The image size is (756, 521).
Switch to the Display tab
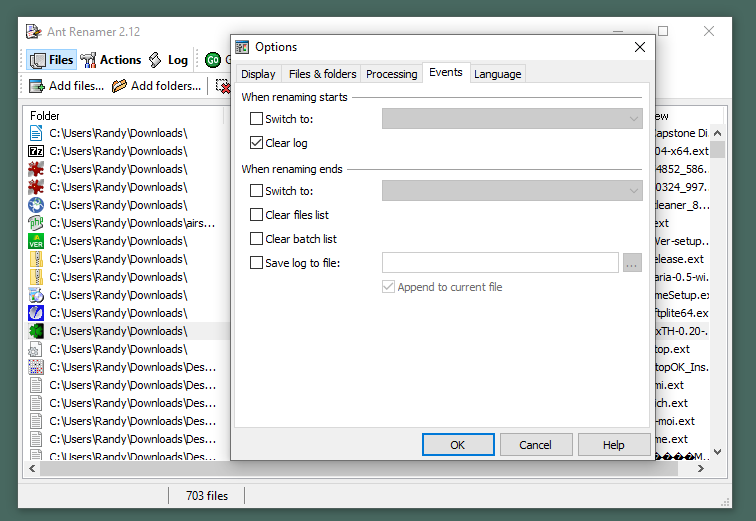coord(258,74)
